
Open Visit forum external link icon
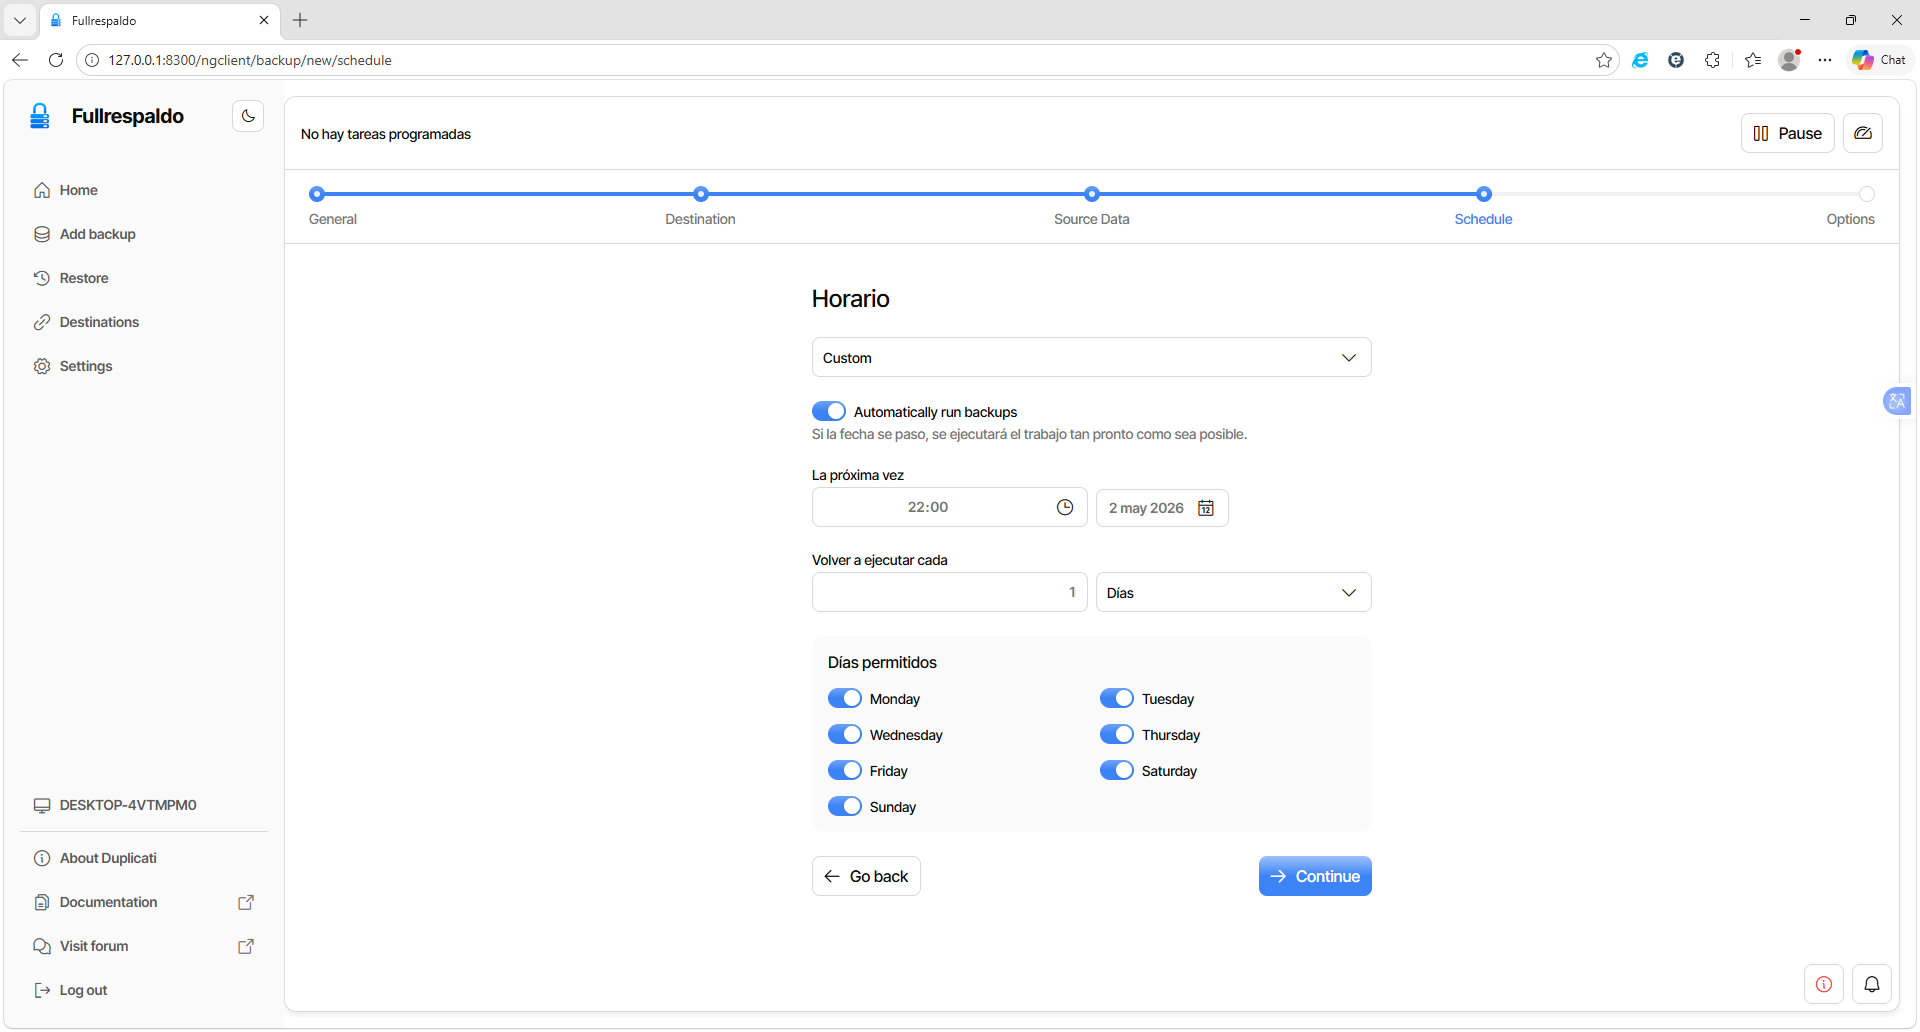246,946
